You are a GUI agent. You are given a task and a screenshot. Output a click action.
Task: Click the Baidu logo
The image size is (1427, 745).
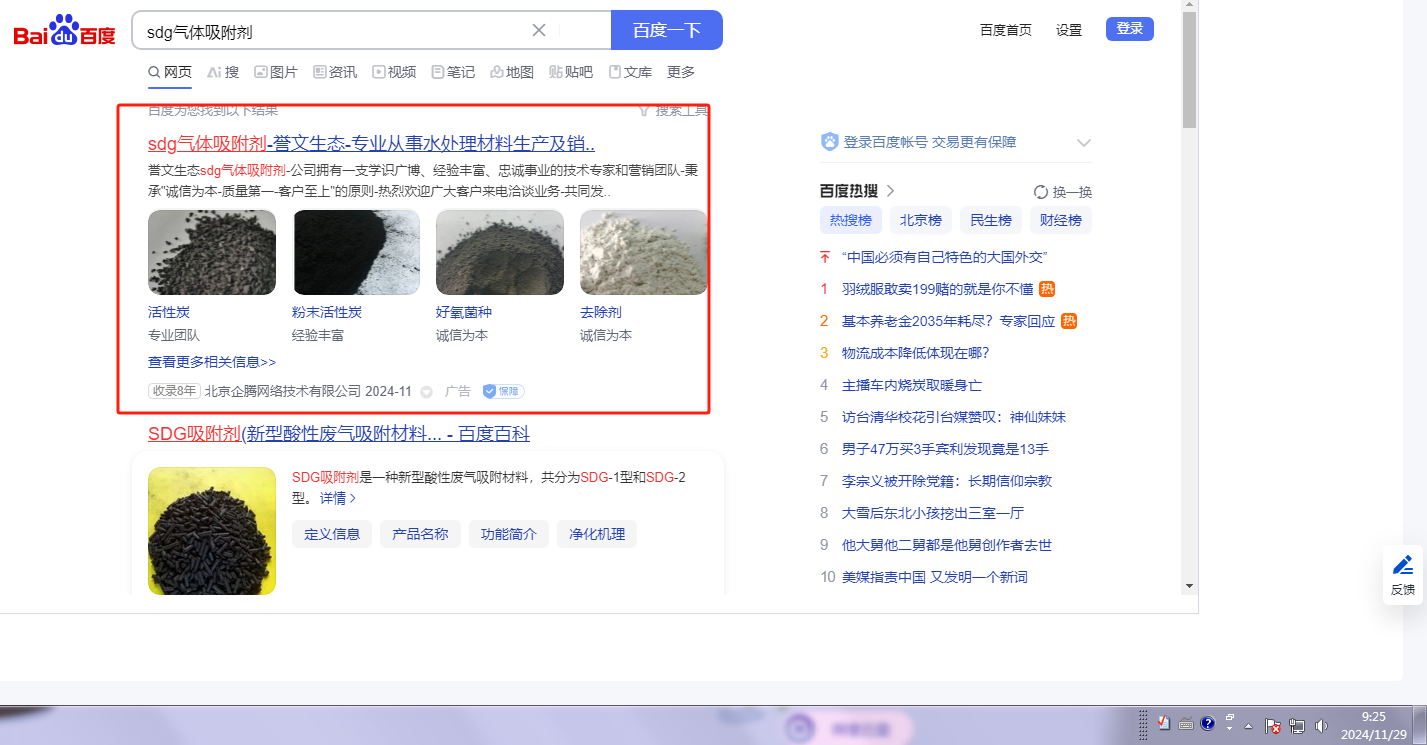(x=65, y=30)
